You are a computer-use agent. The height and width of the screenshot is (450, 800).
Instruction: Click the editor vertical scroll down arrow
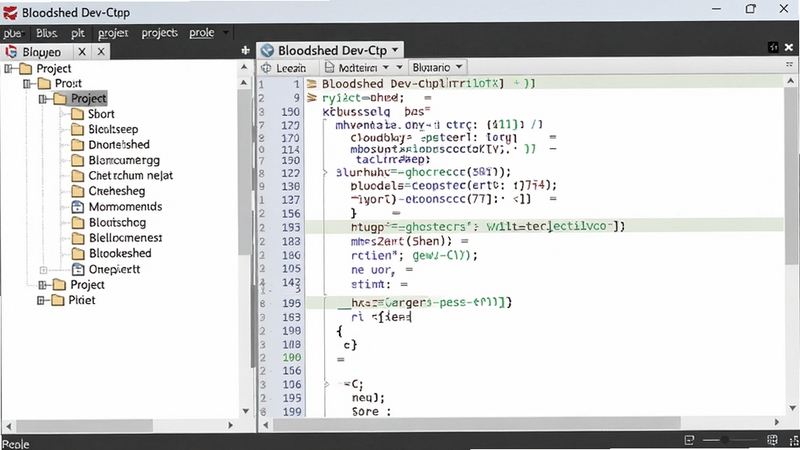click(792, 408)
